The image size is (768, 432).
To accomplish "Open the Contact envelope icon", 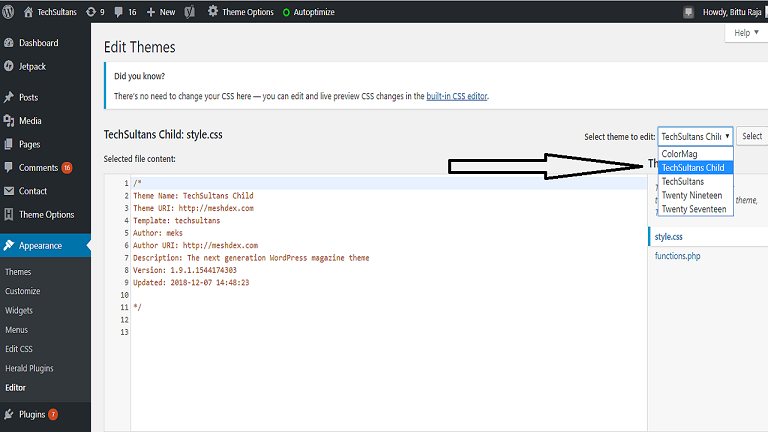I will (x=9, y=191).
